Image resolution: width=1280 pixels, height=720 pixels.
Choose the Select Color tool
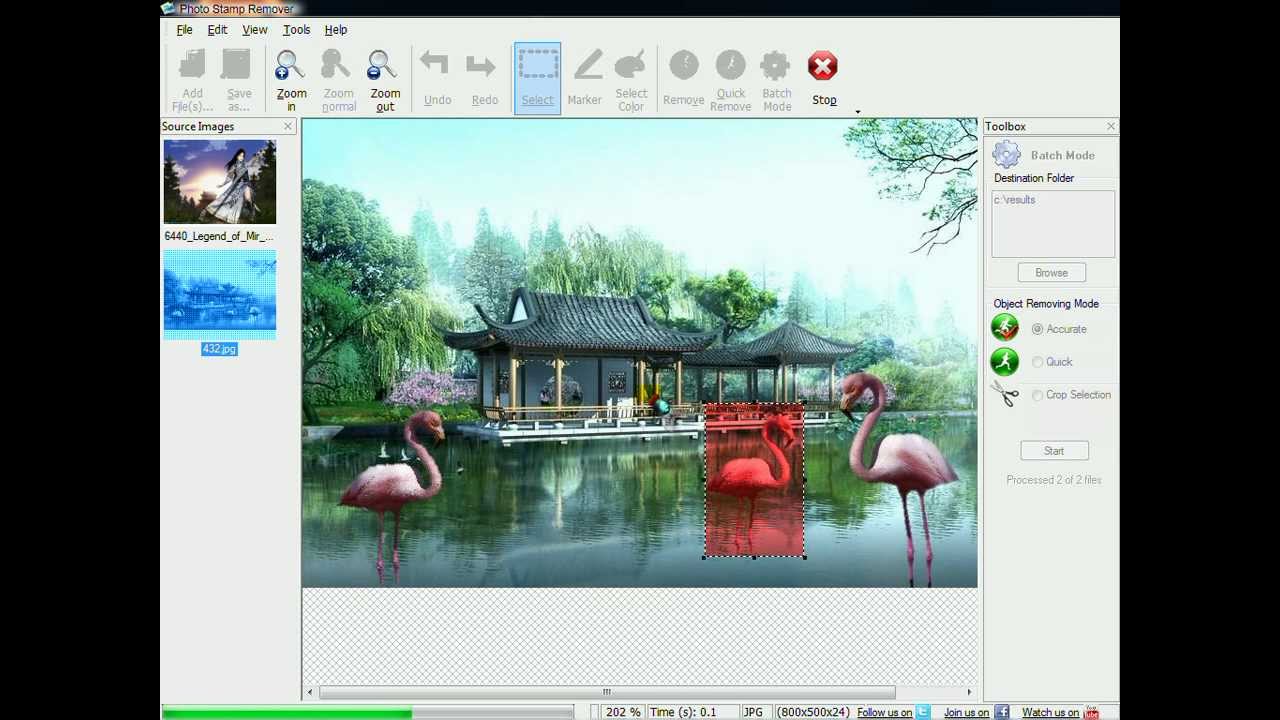pos(630,66)
